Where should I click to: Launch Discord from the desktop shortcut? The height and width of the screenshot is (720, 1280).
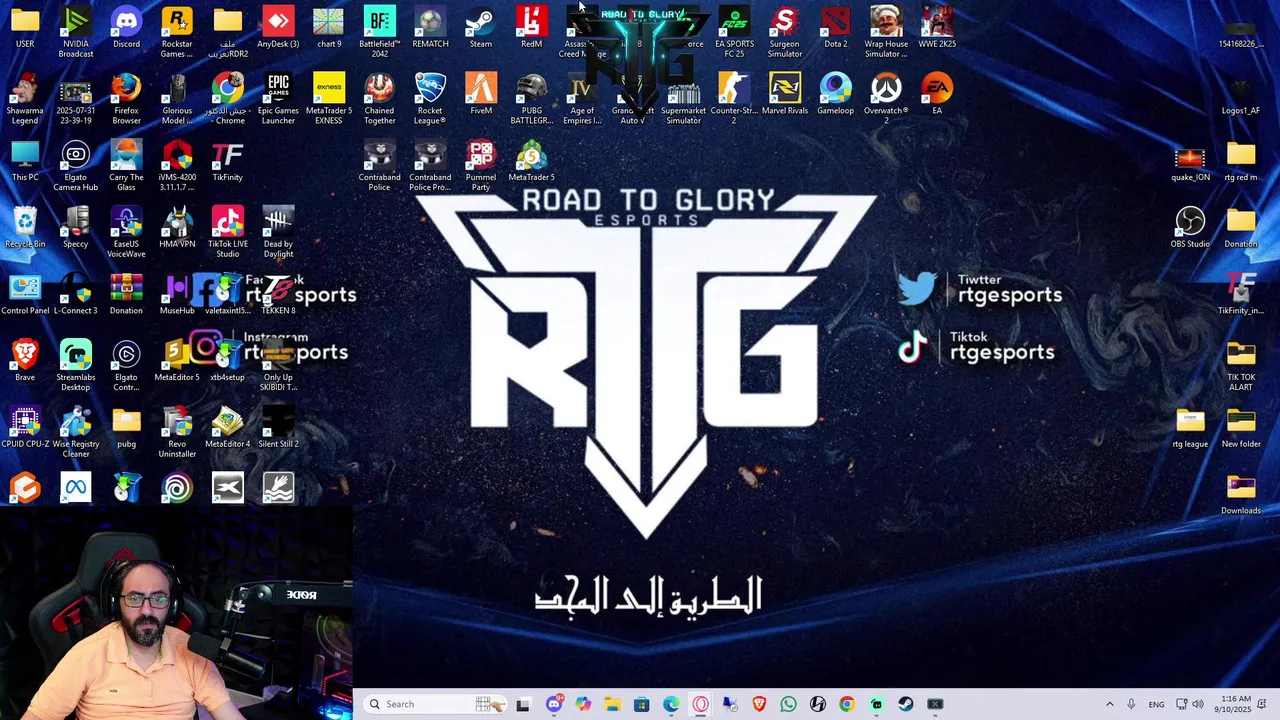[126, 27]
